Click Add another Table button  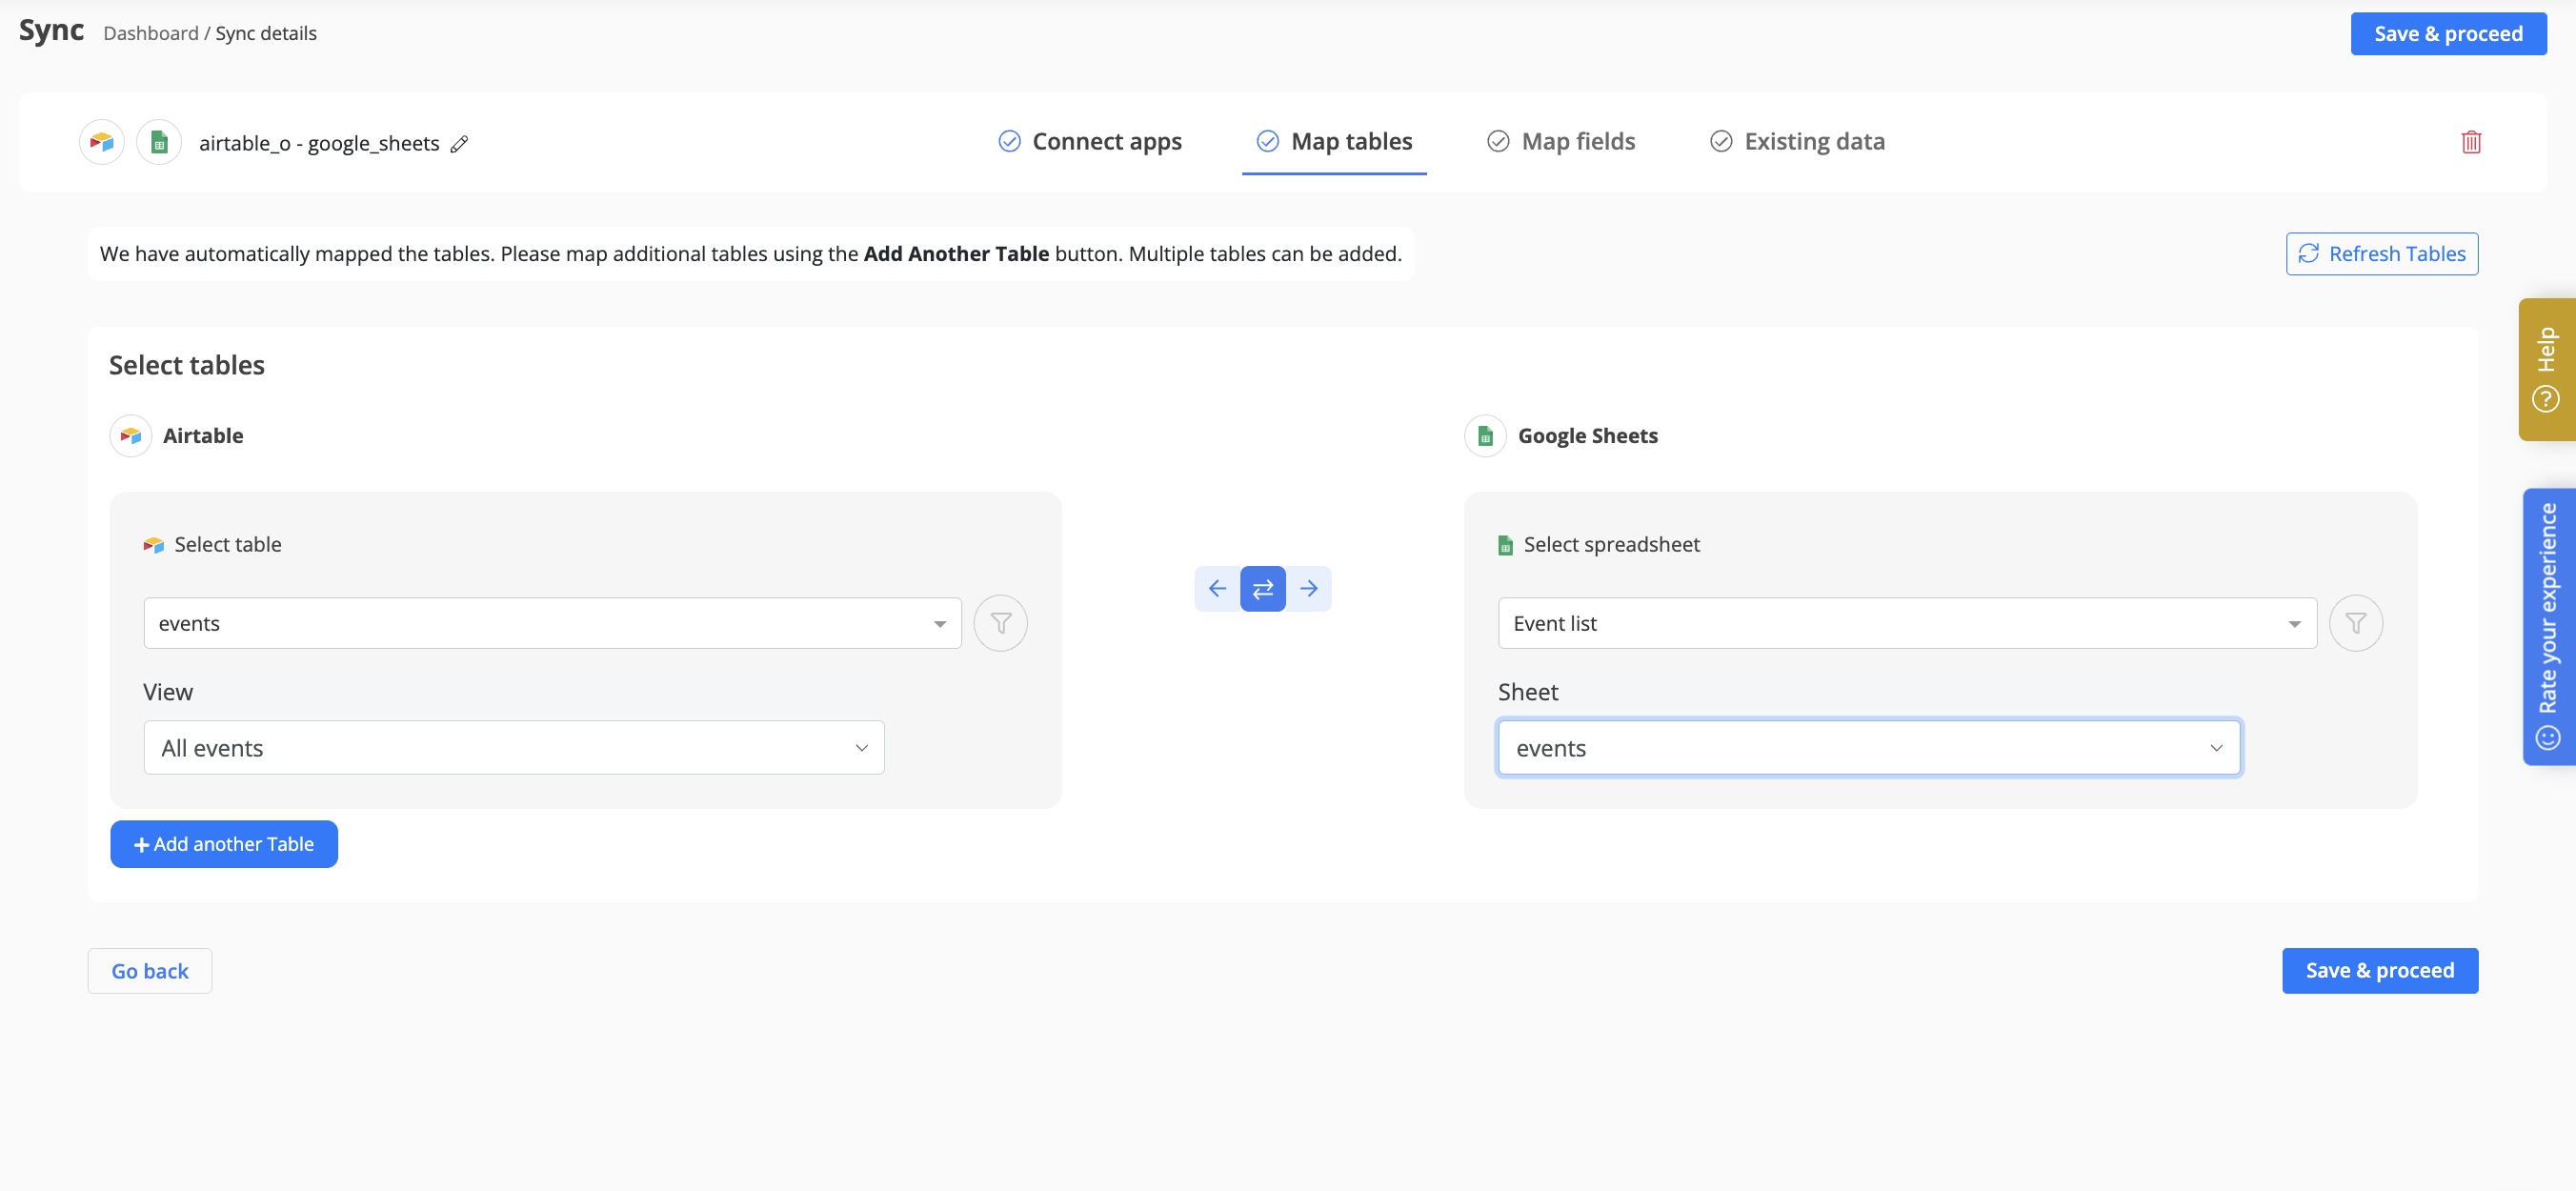coord(224,844)
